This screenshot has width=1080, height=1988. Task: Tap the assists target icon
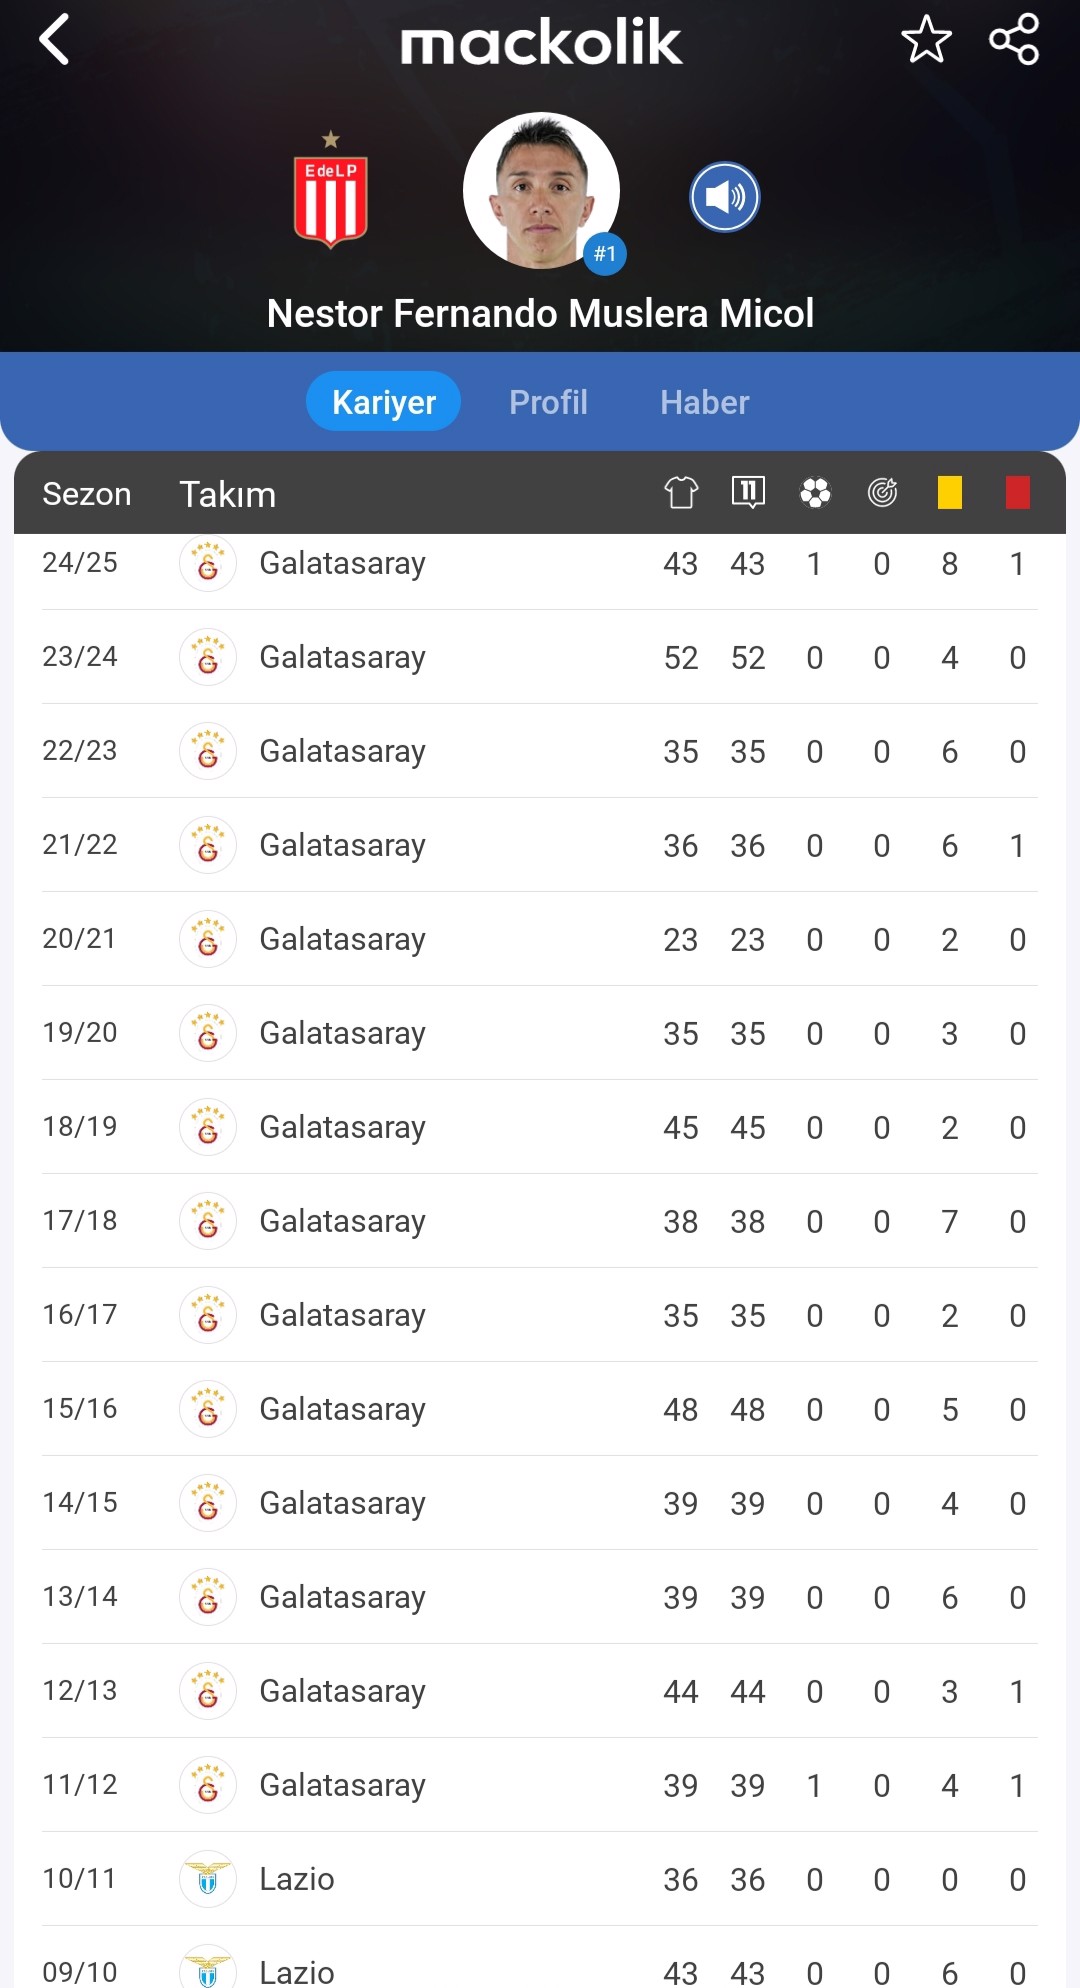pos(882,492)
